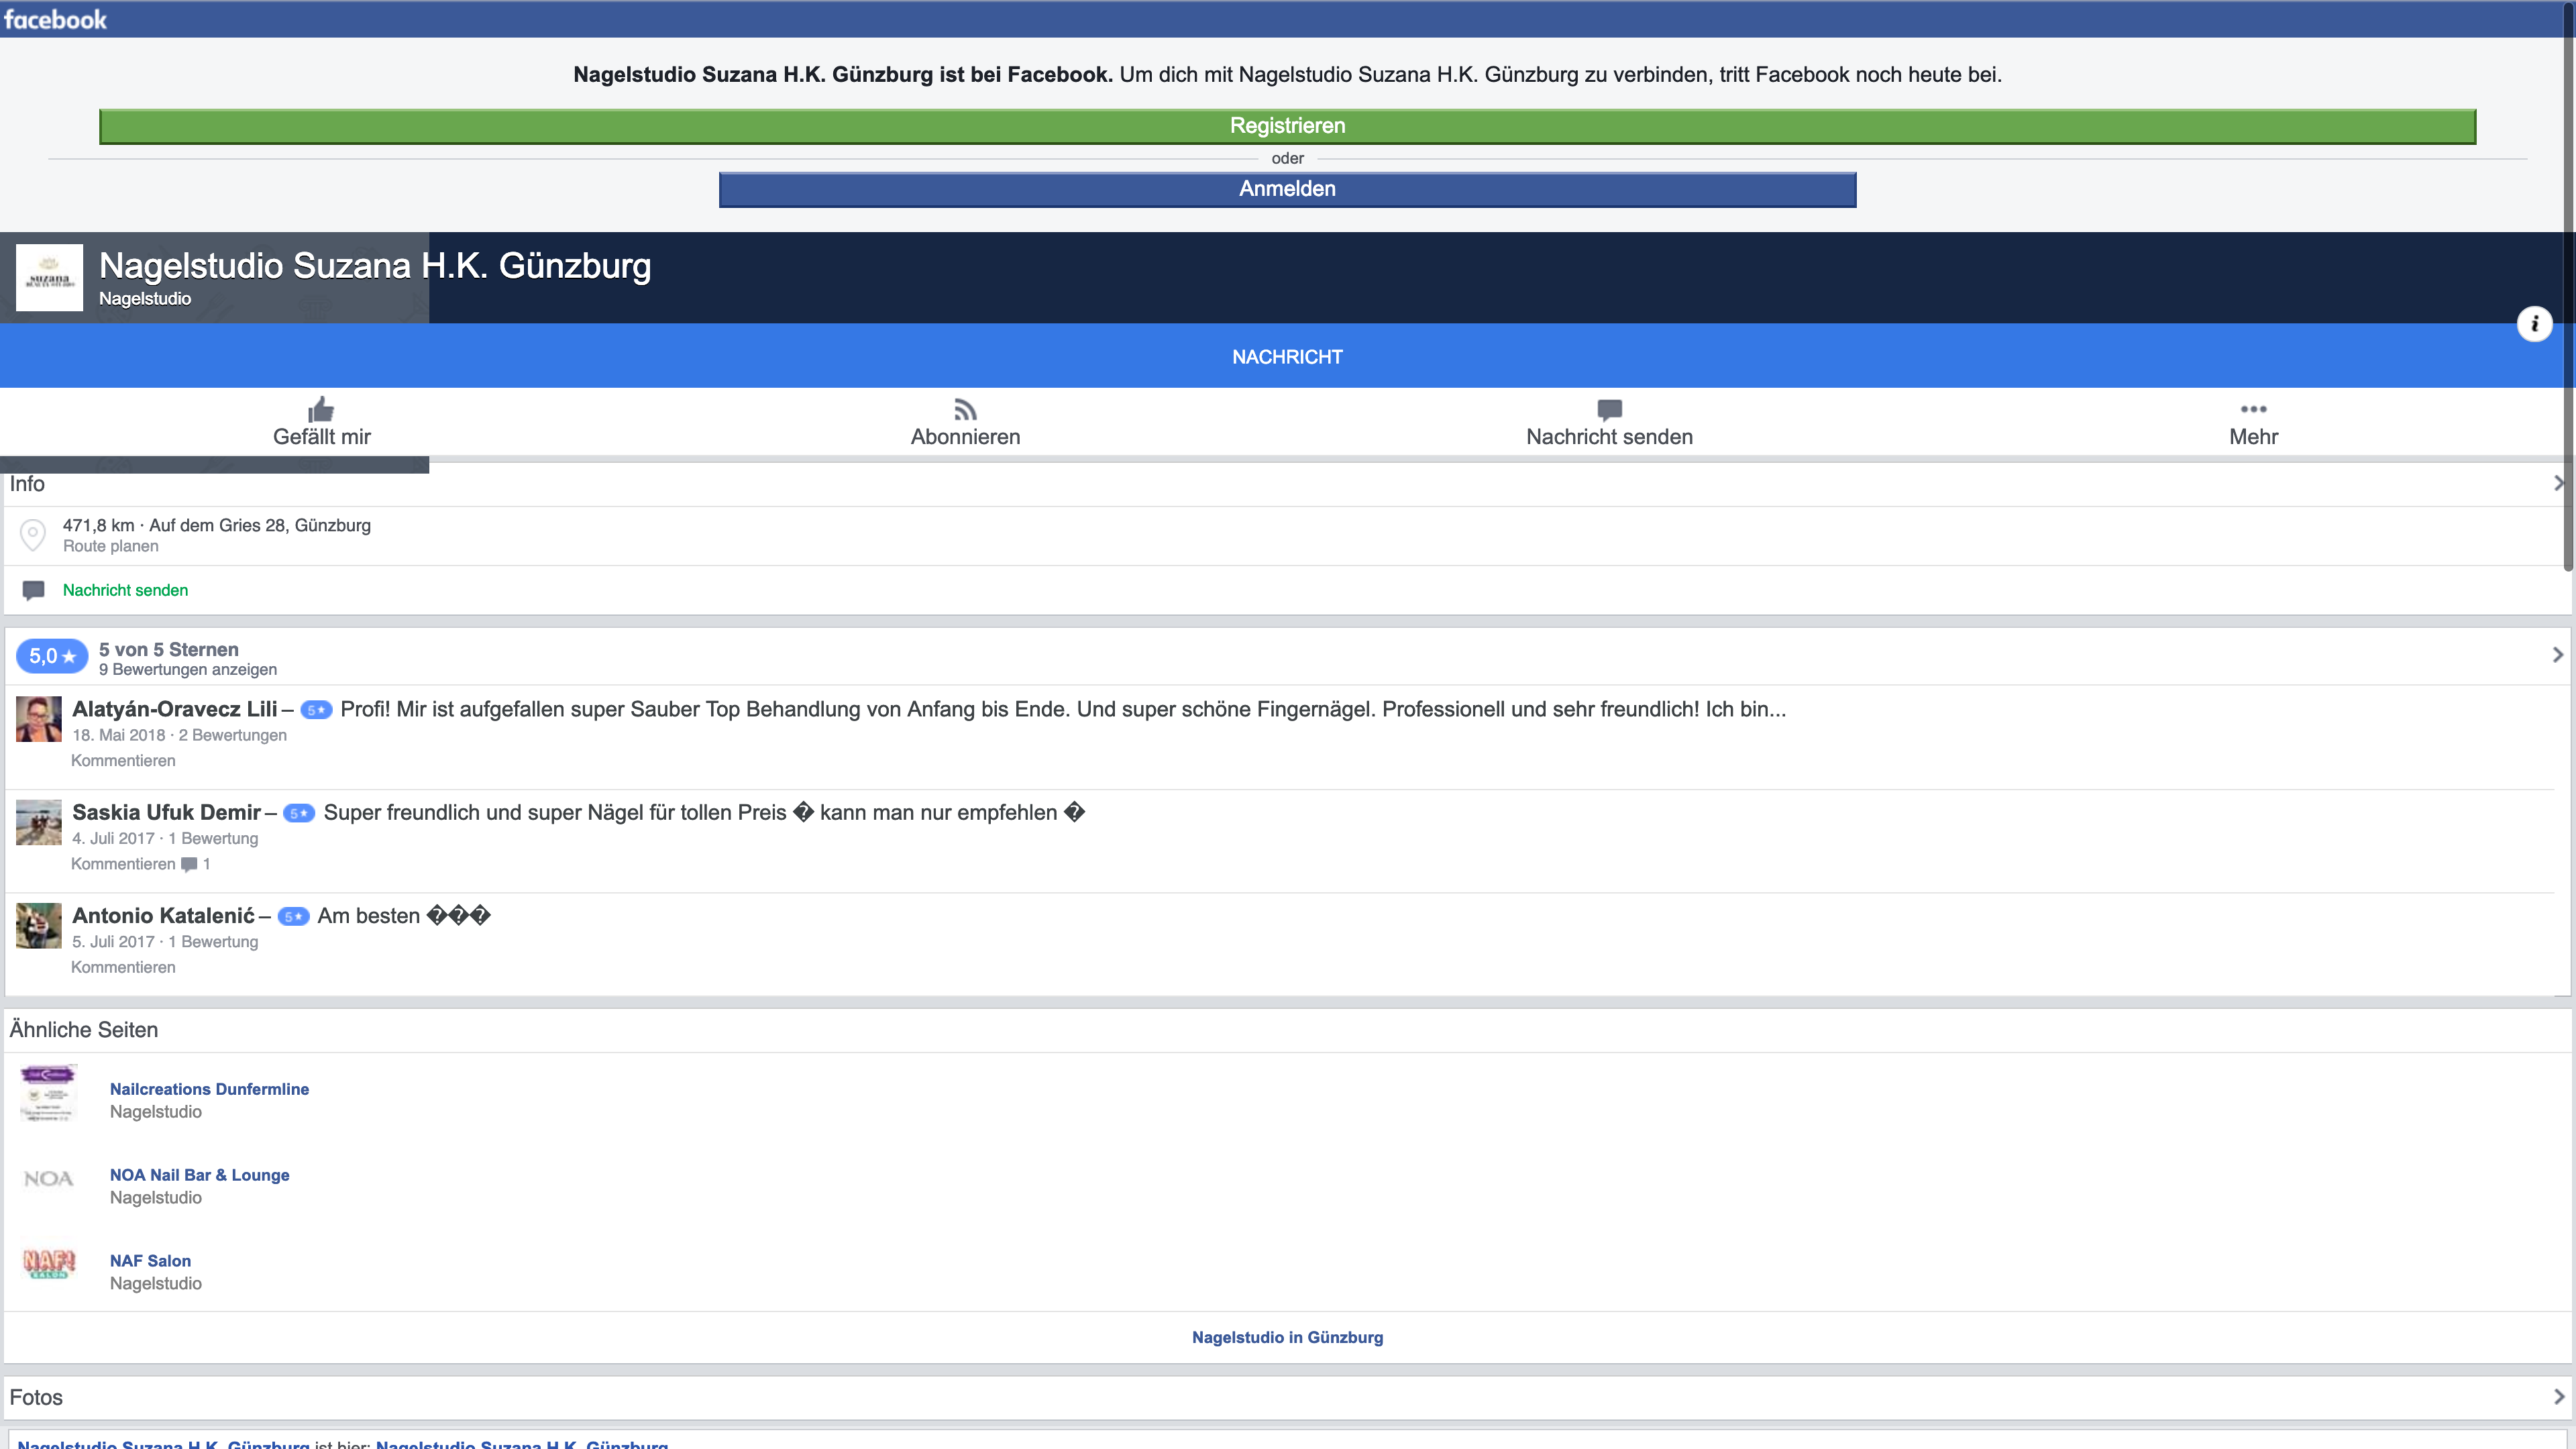
Task: Click the Nachricht senden speech bubble icon
Action: tap(1609, 410)
